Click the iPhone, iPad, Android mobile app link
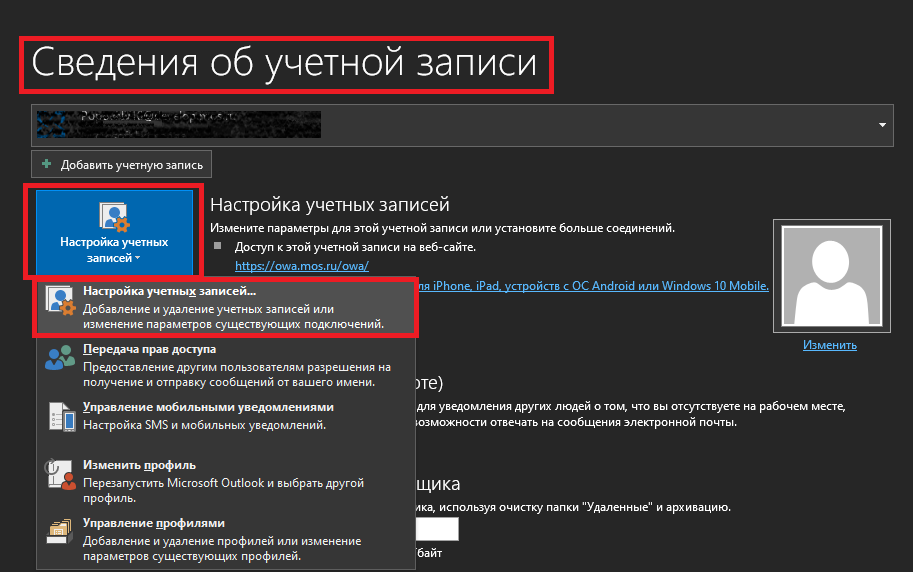The image size is (913, 572). pos(592,286)
